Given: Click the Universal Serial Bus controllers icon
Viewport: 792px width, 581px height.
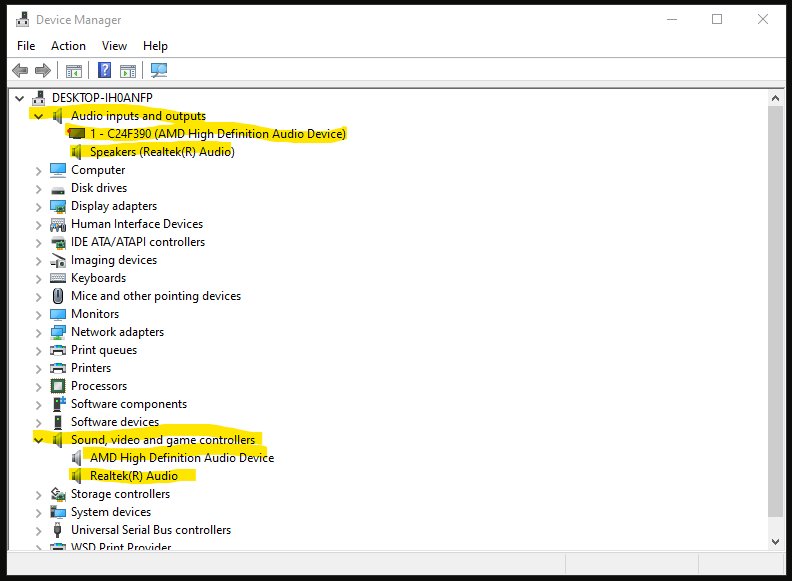Looking at the screenshot, I should pos(58,530).
